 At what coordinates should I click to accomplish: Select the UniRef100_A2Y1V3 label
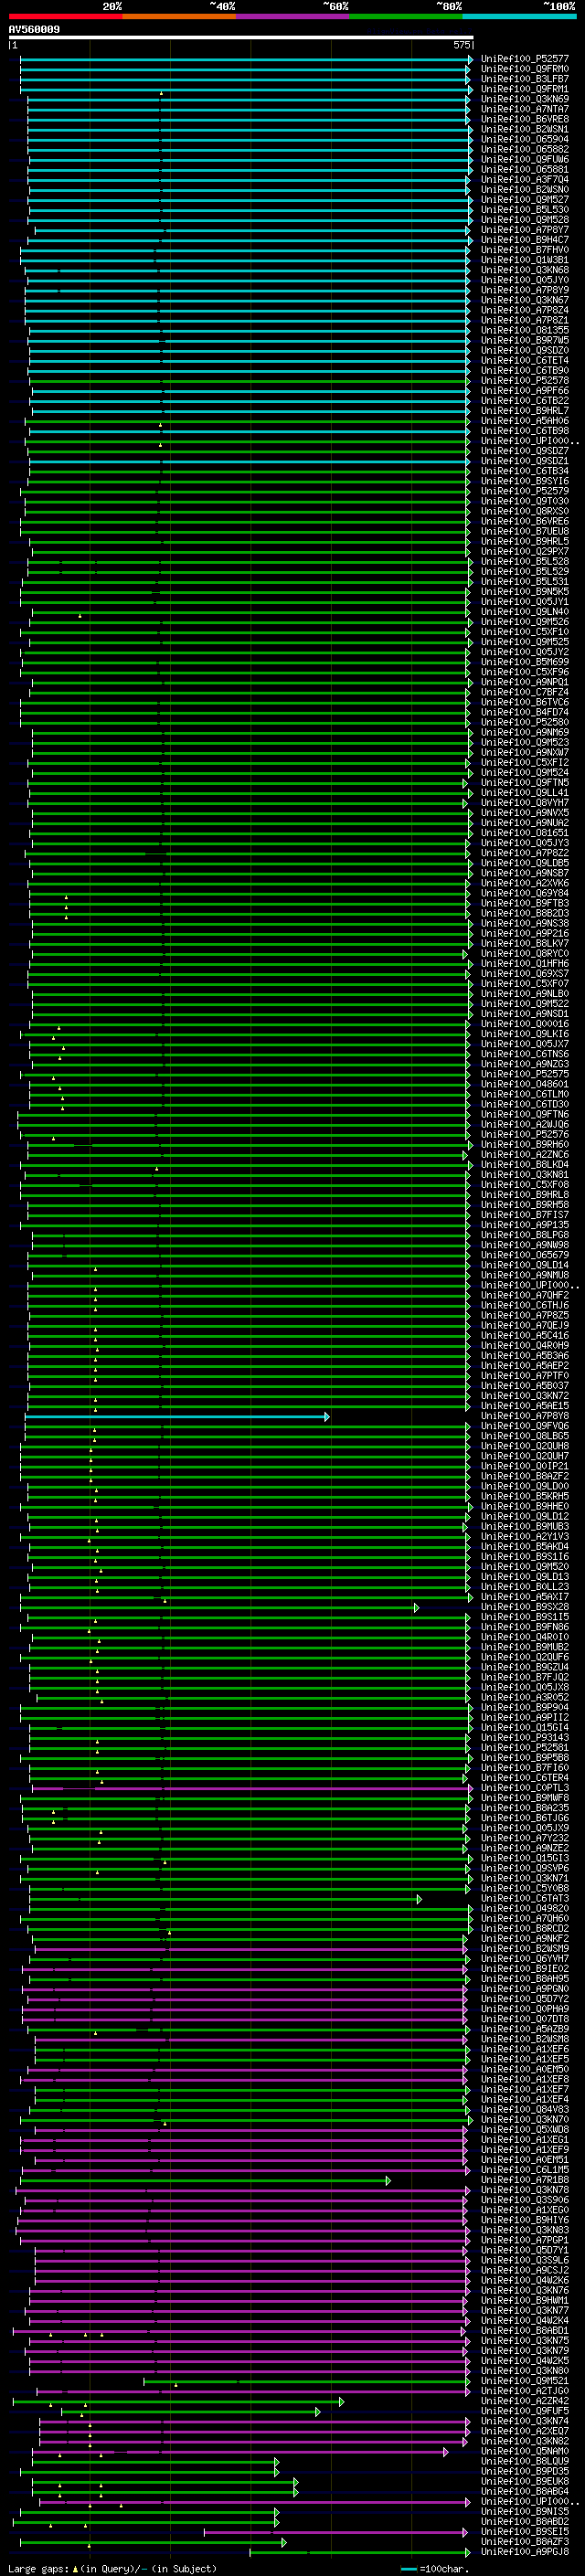525,1536
